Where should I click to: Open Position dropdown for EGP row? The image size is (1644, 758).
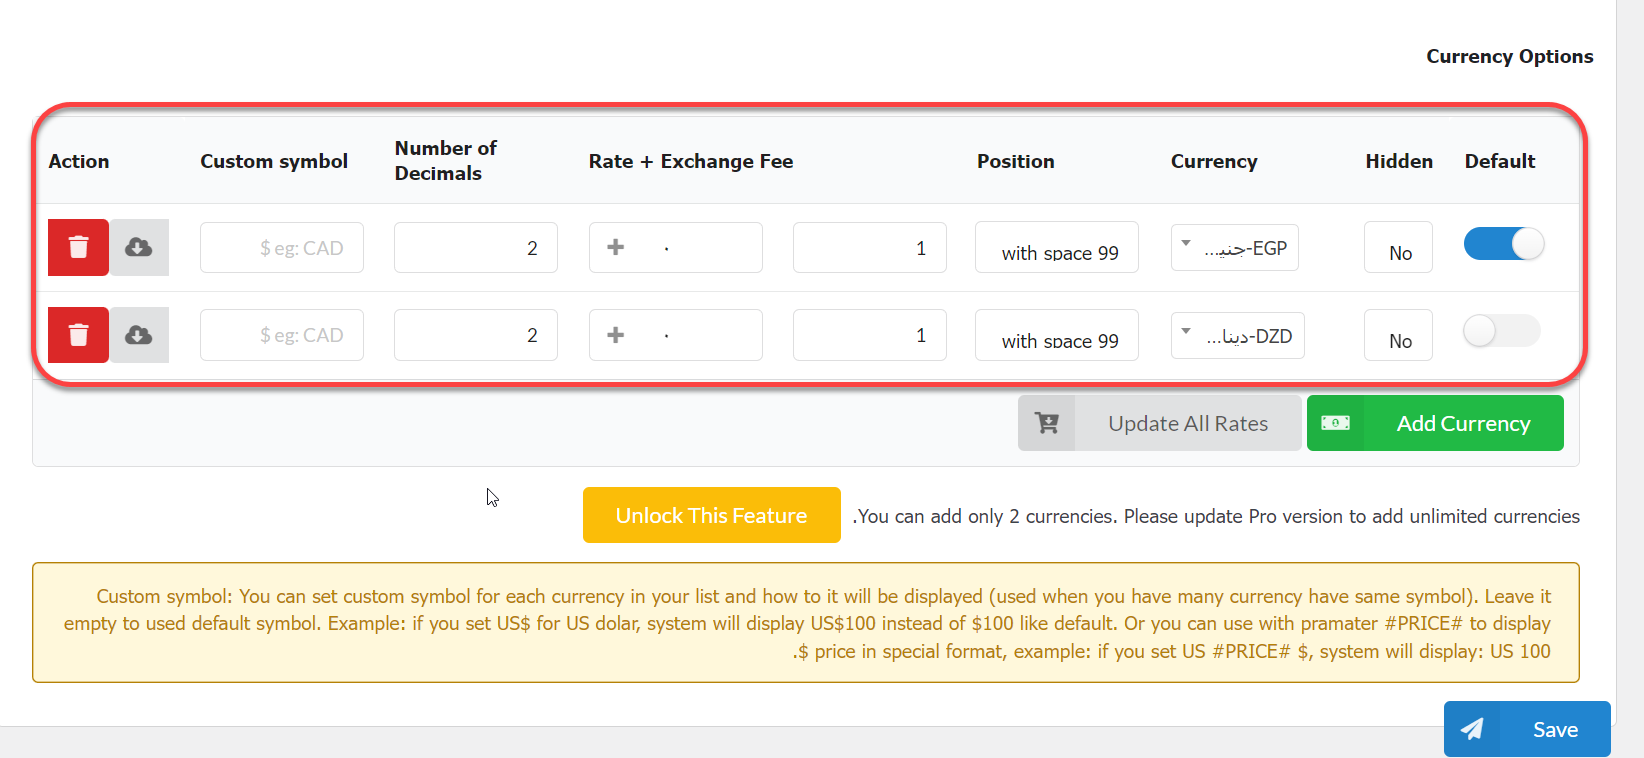pos(1057,248)
